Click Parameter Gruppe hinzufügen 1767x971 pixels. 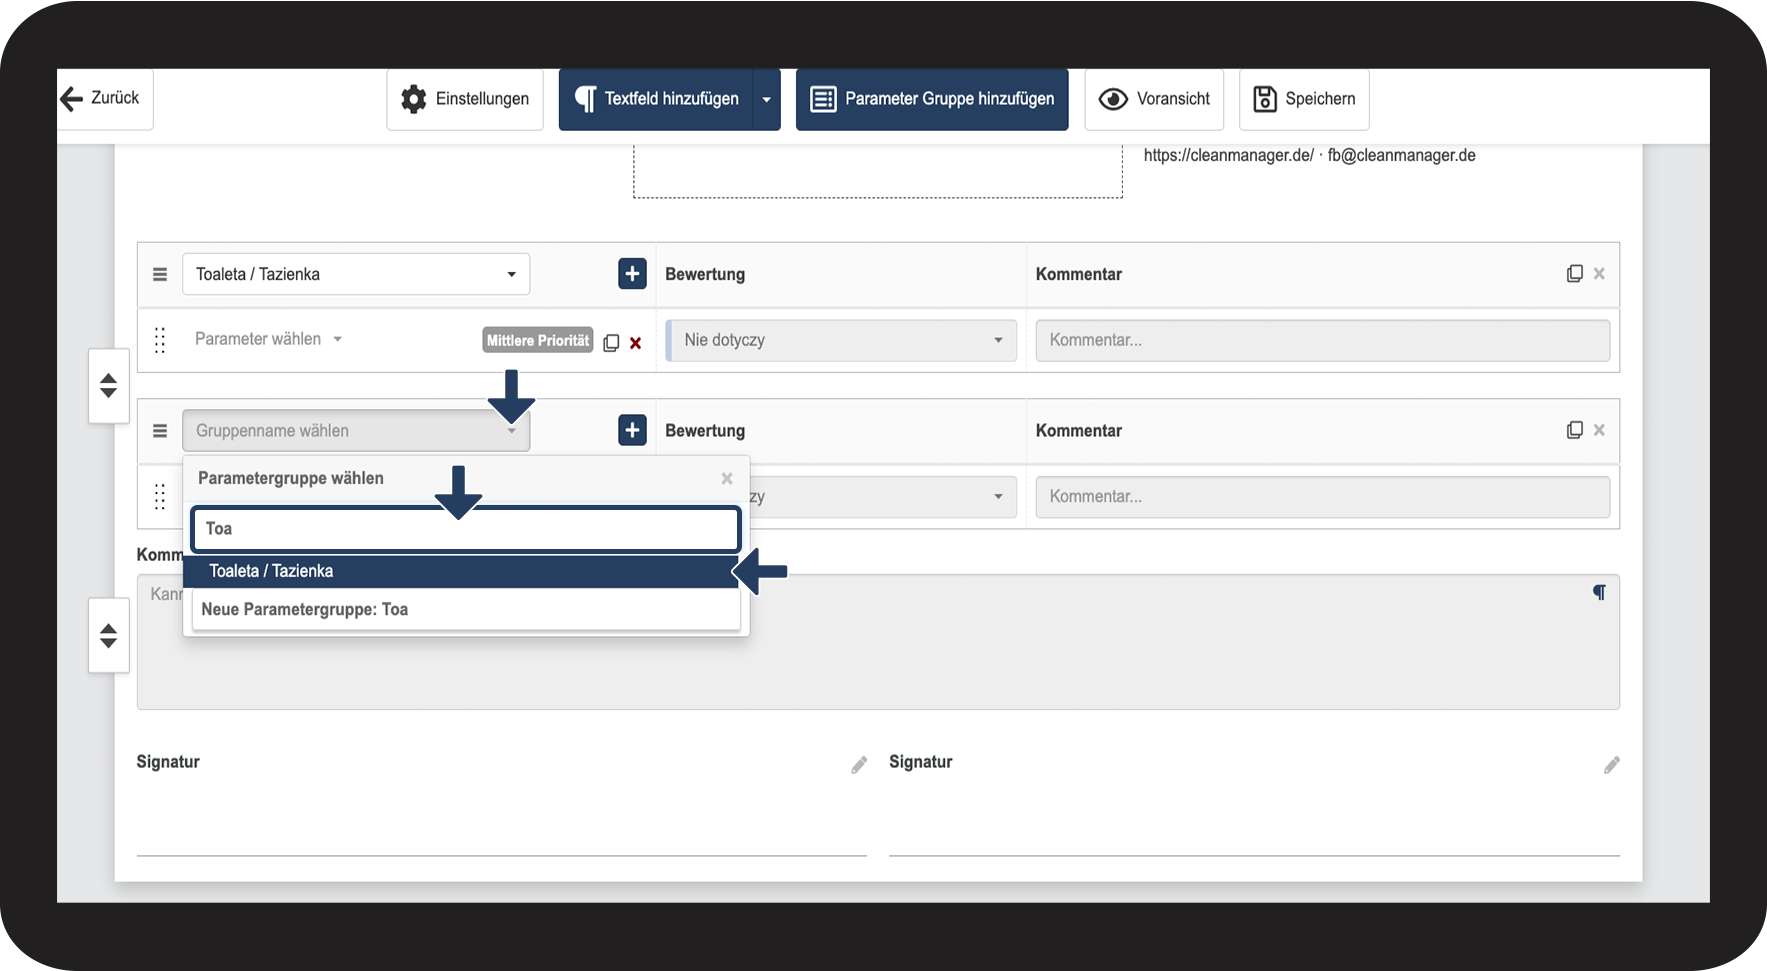[932, 99]
